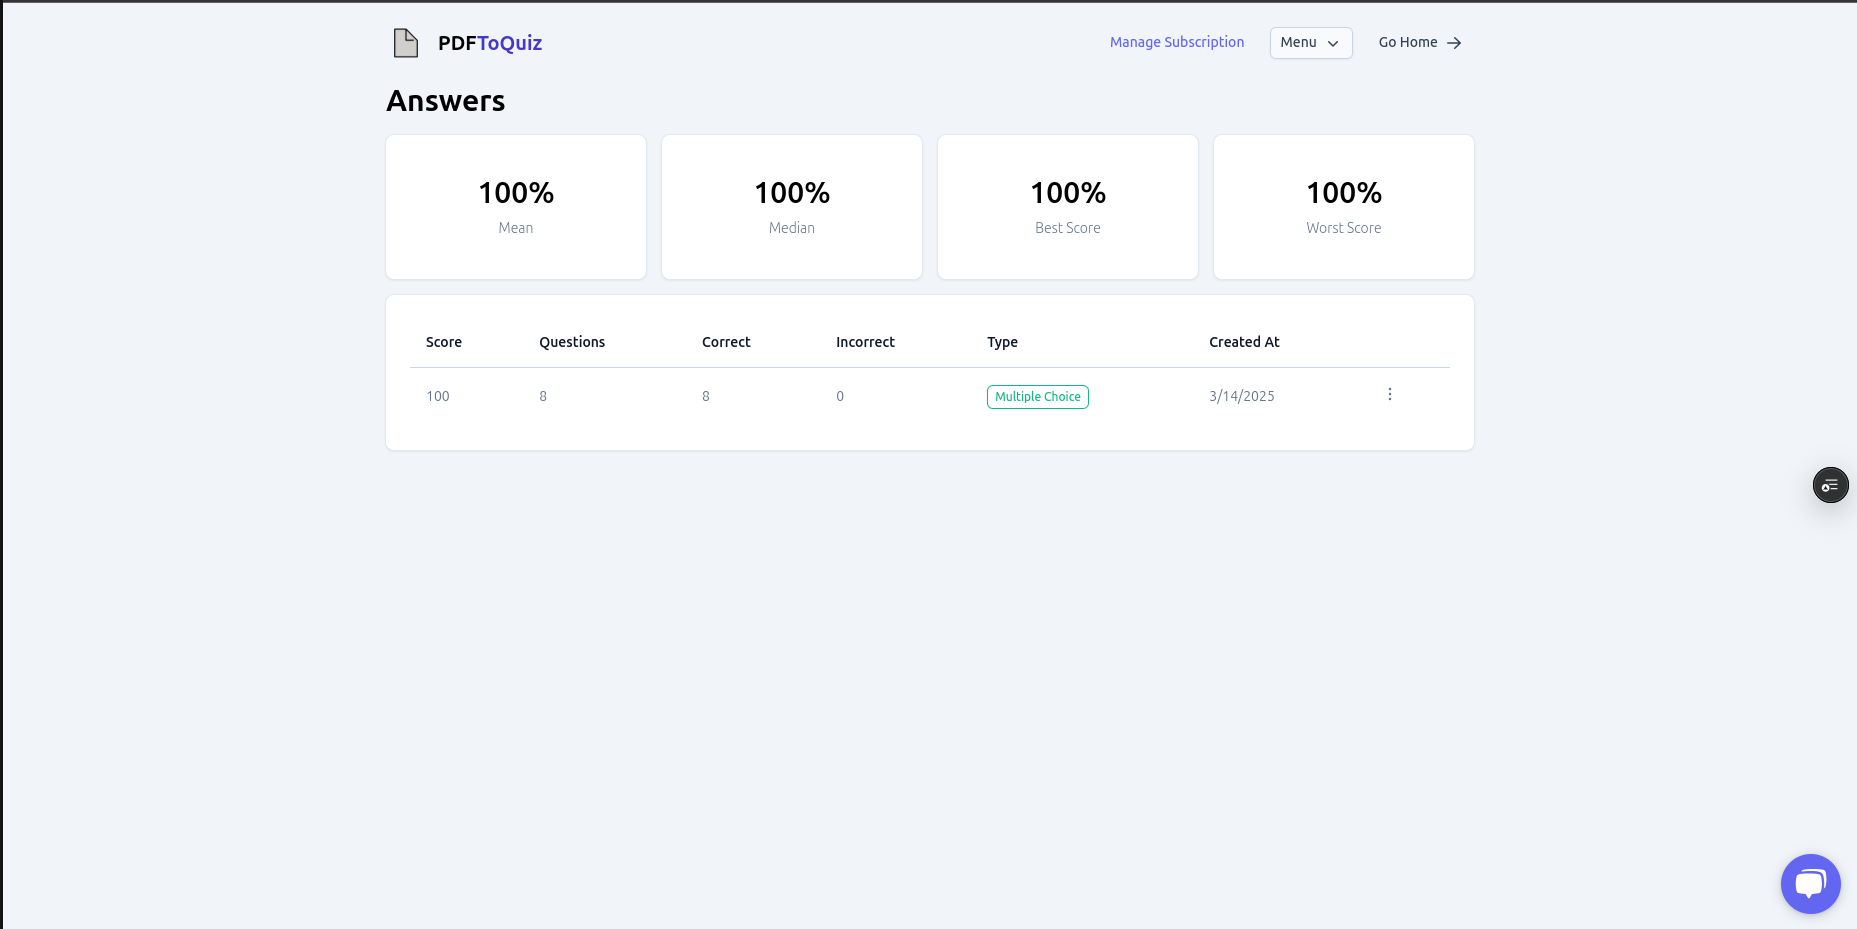The height and width of the screenshot is (929, 1857).
Task: Select the Median 100% stat card
Action: coord(792,207)
